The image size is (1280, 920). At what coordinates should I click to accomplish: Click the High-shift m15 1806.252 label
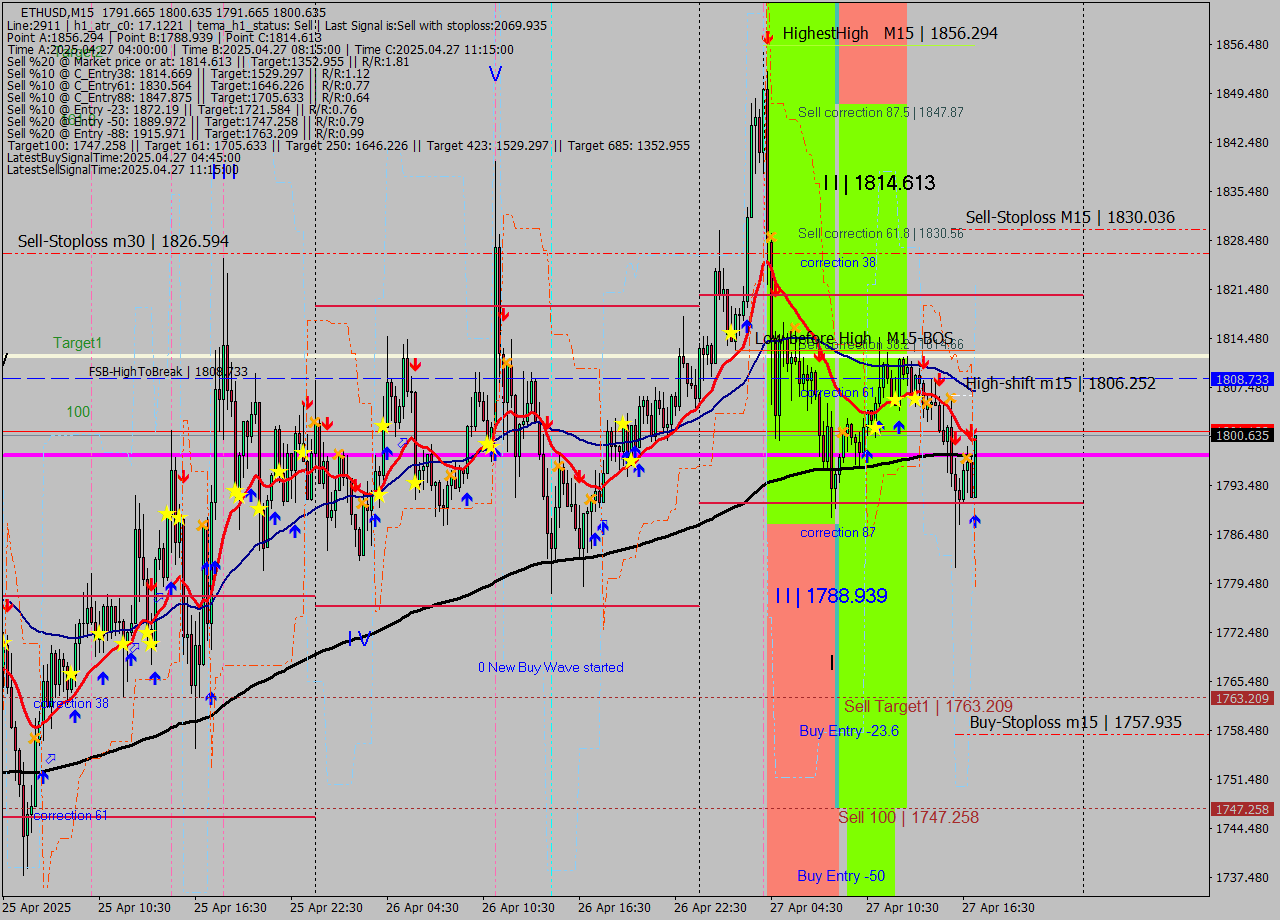pos(1060,383)
